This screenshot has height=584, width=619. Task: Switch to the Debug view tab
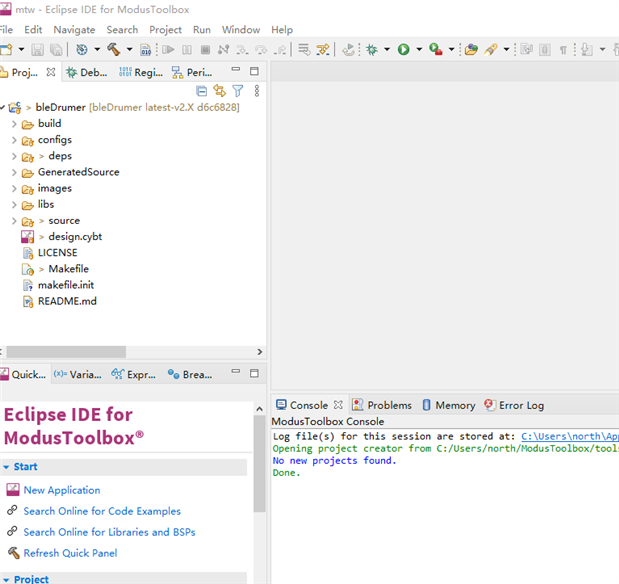[x=87, y=72]
